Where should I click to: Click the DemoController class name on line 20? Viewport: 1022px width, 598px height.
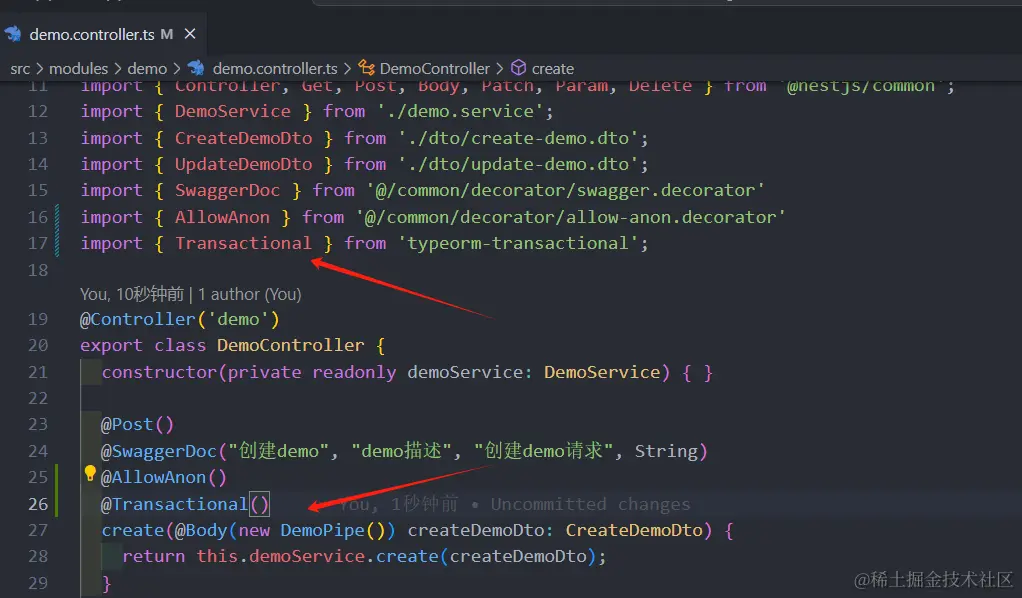point(291,345)
